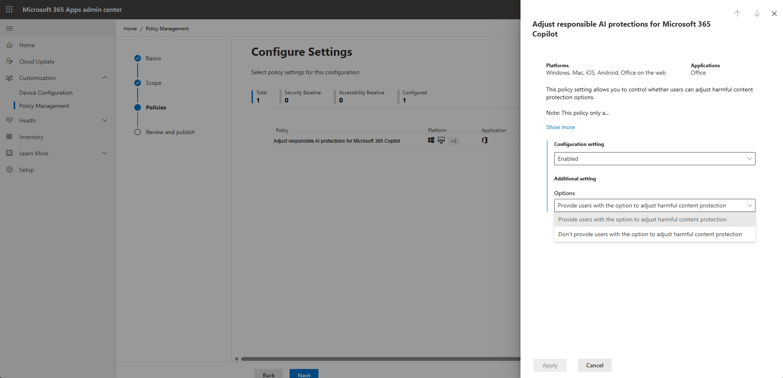Collapse the Options dropdown
Viewport: 783px width, 378px height.
coord(654,205)
